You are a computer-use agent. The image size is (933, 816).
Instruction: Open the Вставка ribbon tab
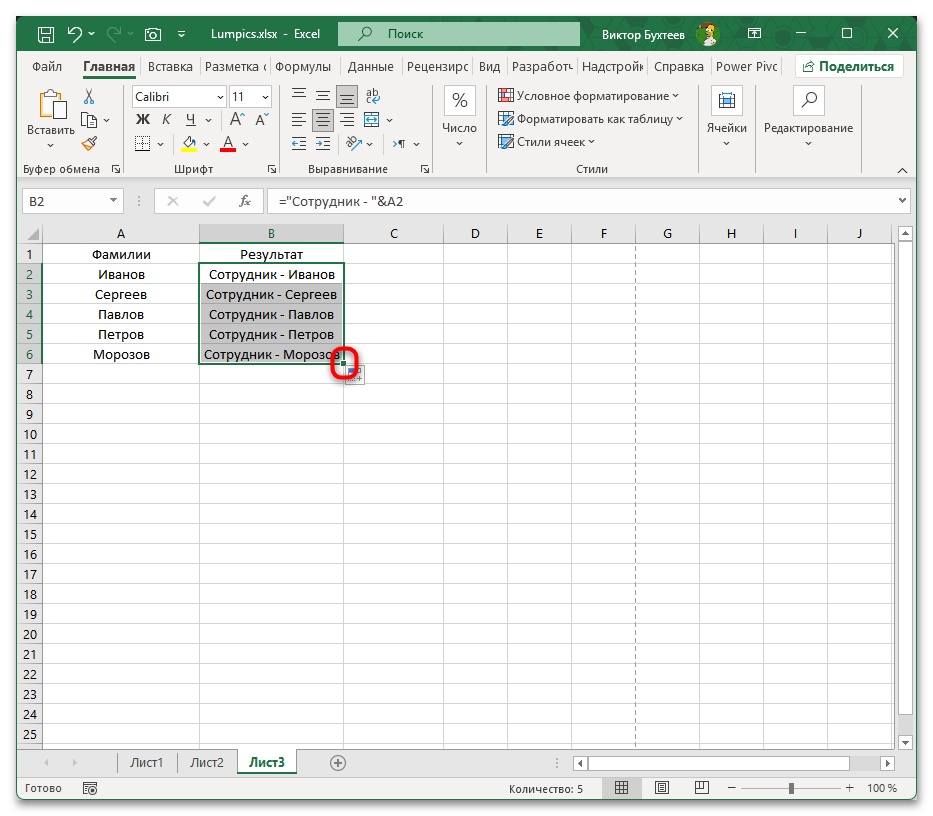coord(170,67)
